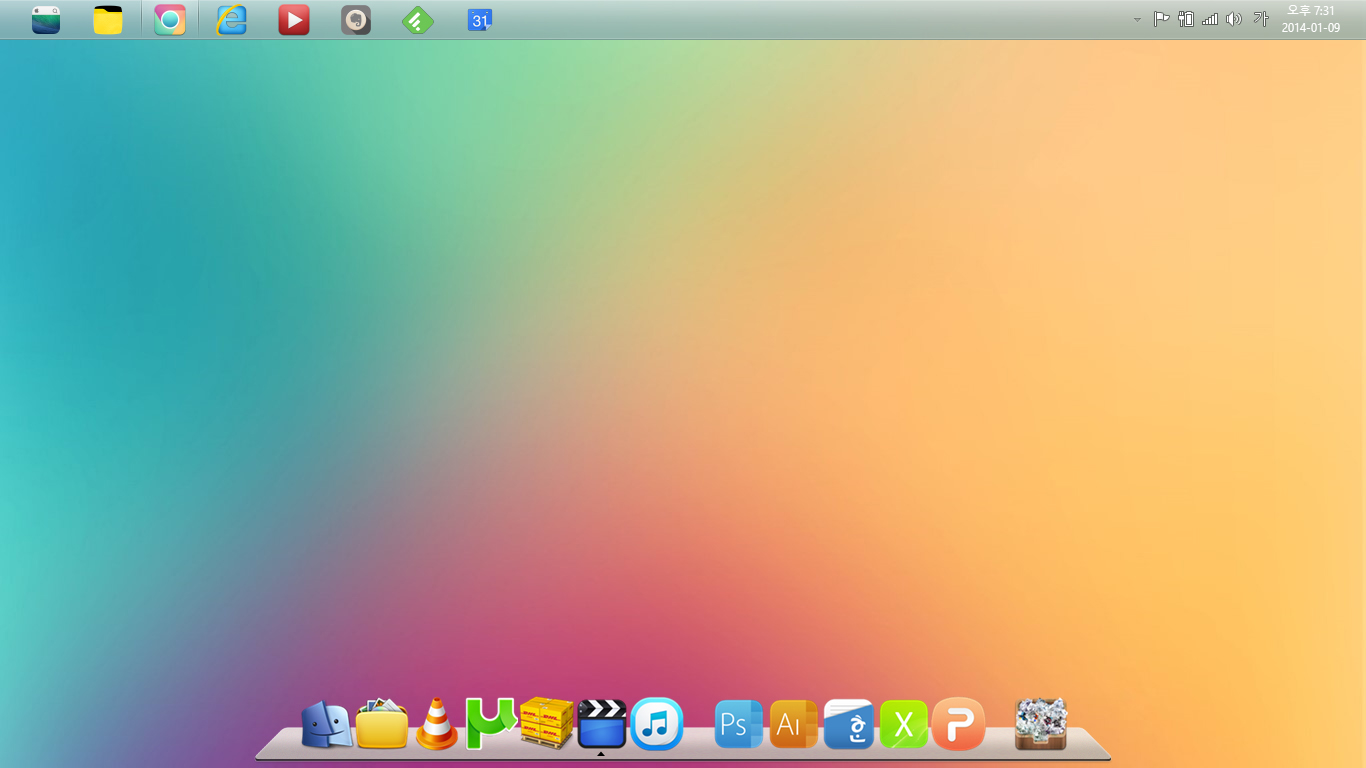The image size is (1366, 768).
Task: Launch the orange P presentation app
Action: coord(959,724)
